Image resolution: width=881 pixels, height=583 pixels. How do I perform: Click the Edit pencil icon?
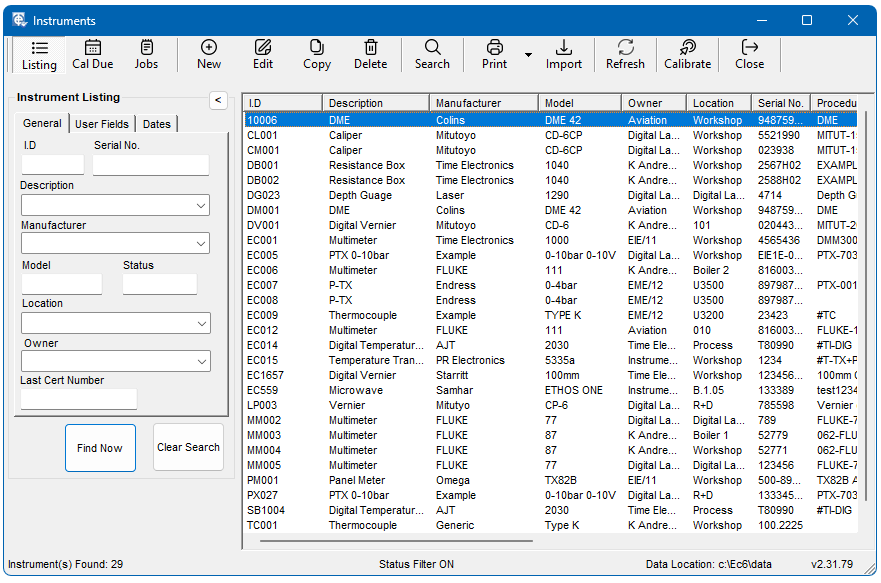click(263, 48)
